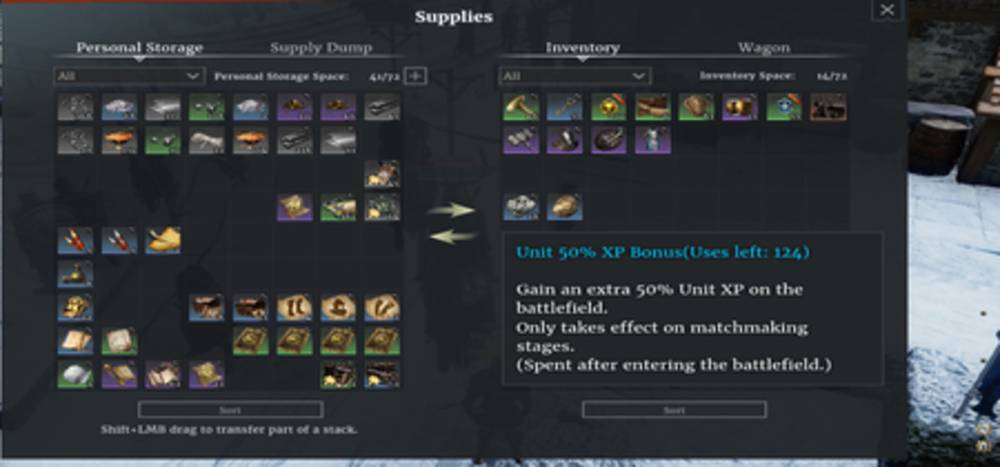Open the Inventory filter dropdown
Screen dimensions: 1000x467
575,76
